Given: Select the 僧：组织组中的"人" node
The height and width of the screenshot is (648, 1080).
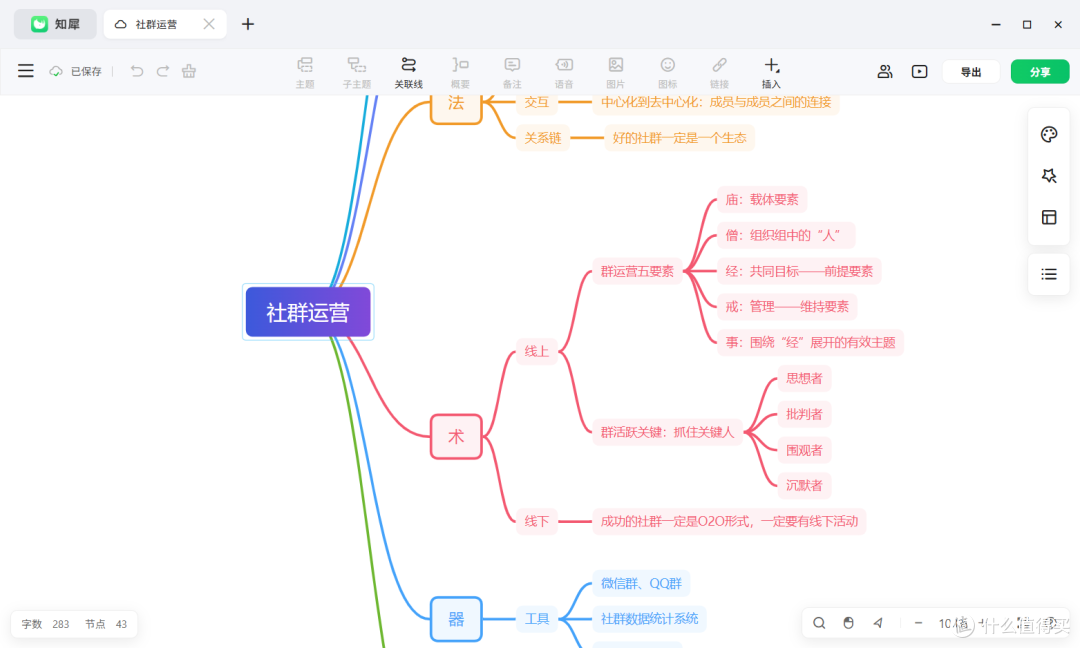Looking at the screenshot, I should tap(786, 236).
